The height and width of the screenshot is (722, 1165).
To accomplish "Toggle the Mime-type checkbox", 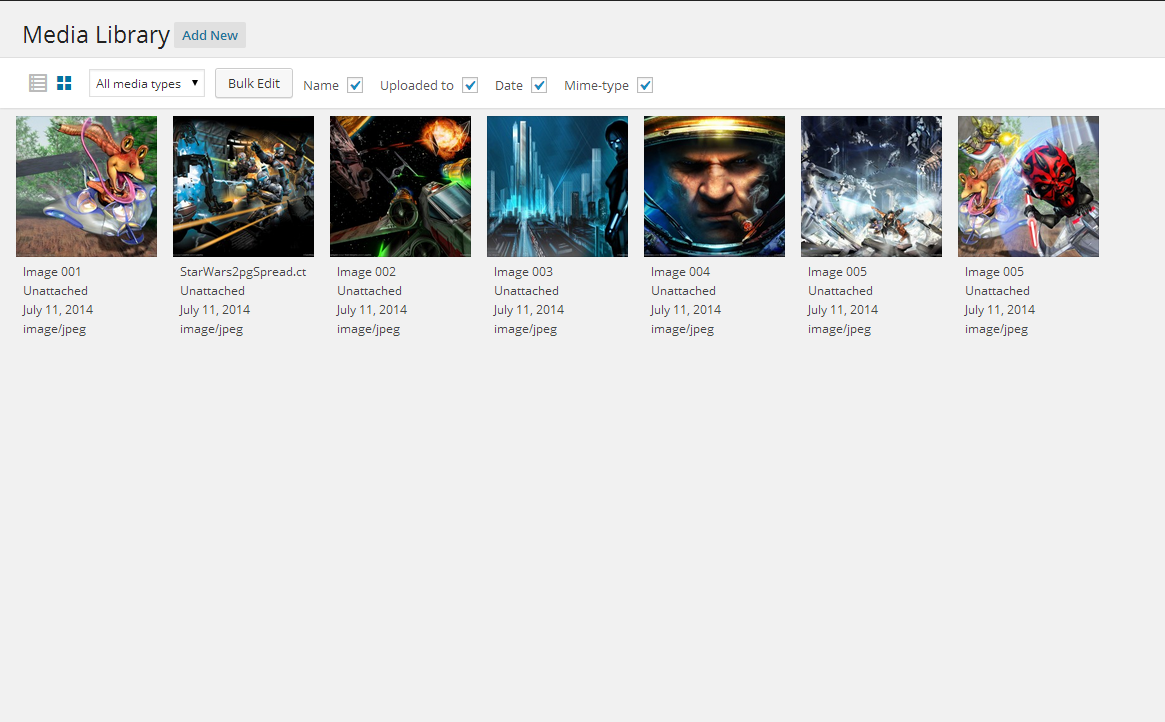I will point(645,85).
